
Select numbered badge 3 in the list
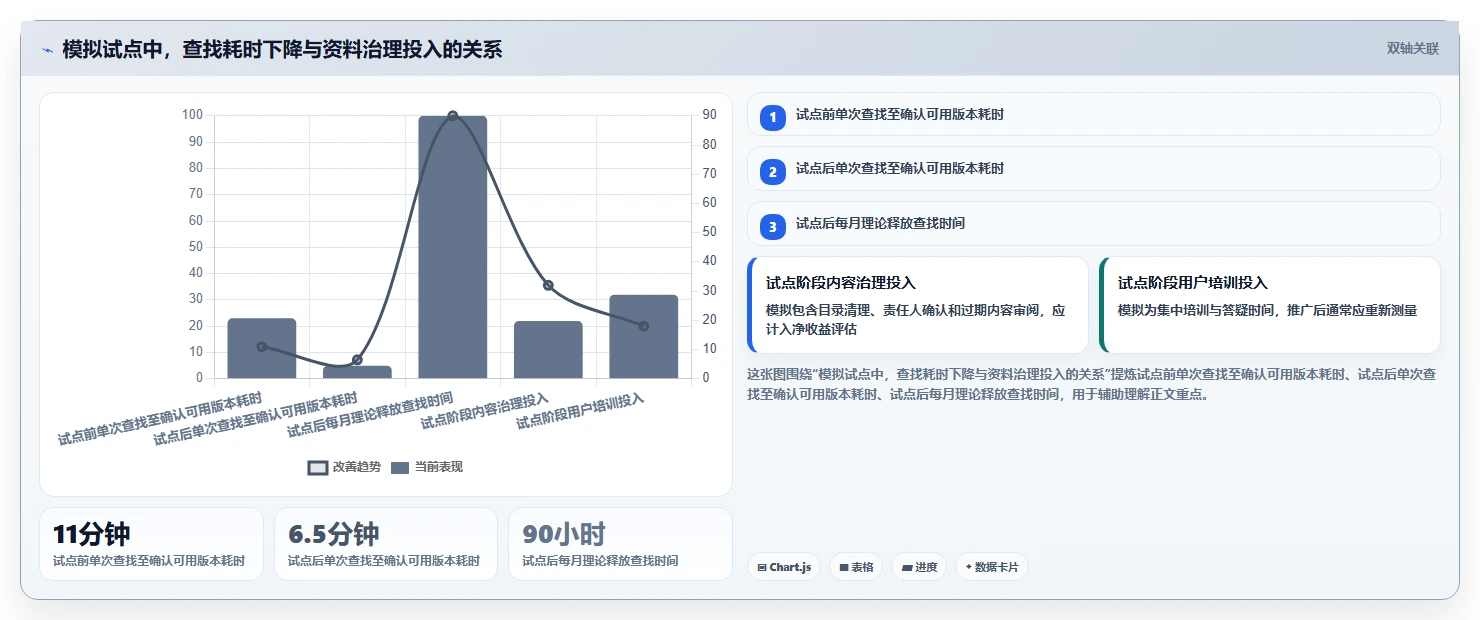tap(772, 225)
